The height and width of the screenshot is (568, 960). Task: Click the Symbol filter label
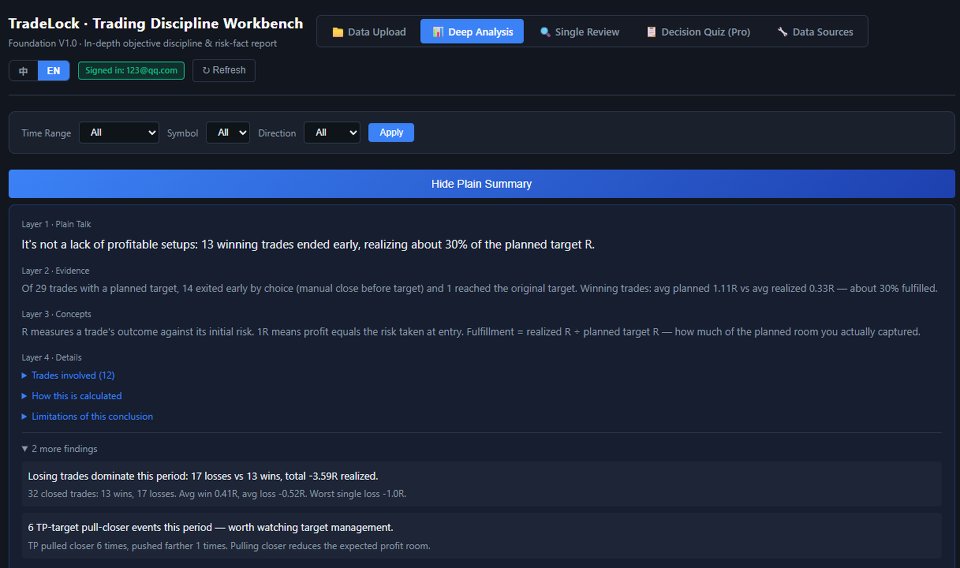182,133
